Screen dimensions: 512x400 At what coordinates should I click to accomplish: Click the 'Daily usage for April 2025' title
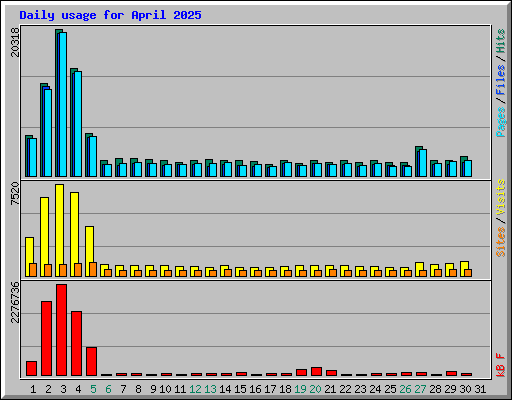click(x=110, y=15)
